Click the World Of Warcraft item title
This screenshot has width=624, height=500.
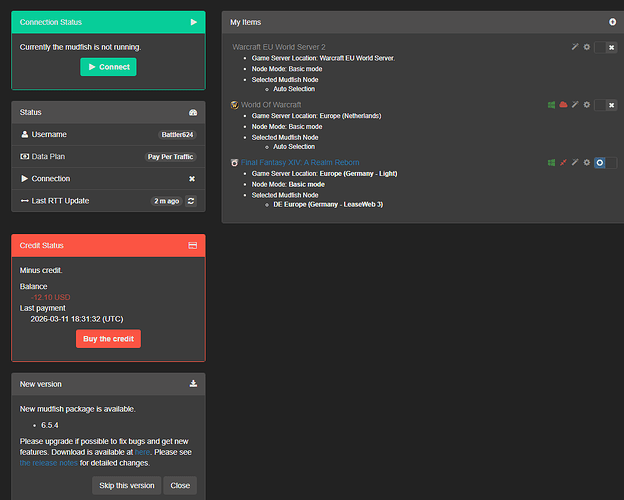point(271,105)
